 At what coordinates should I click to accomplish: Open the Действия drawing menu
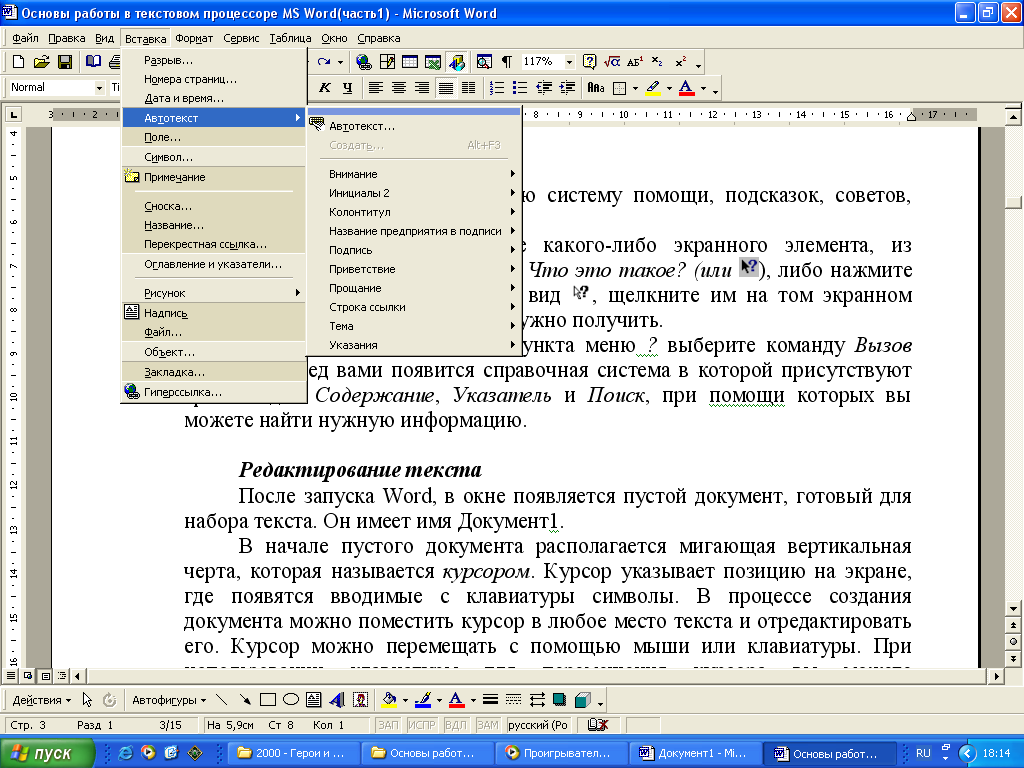click(41, 700)
